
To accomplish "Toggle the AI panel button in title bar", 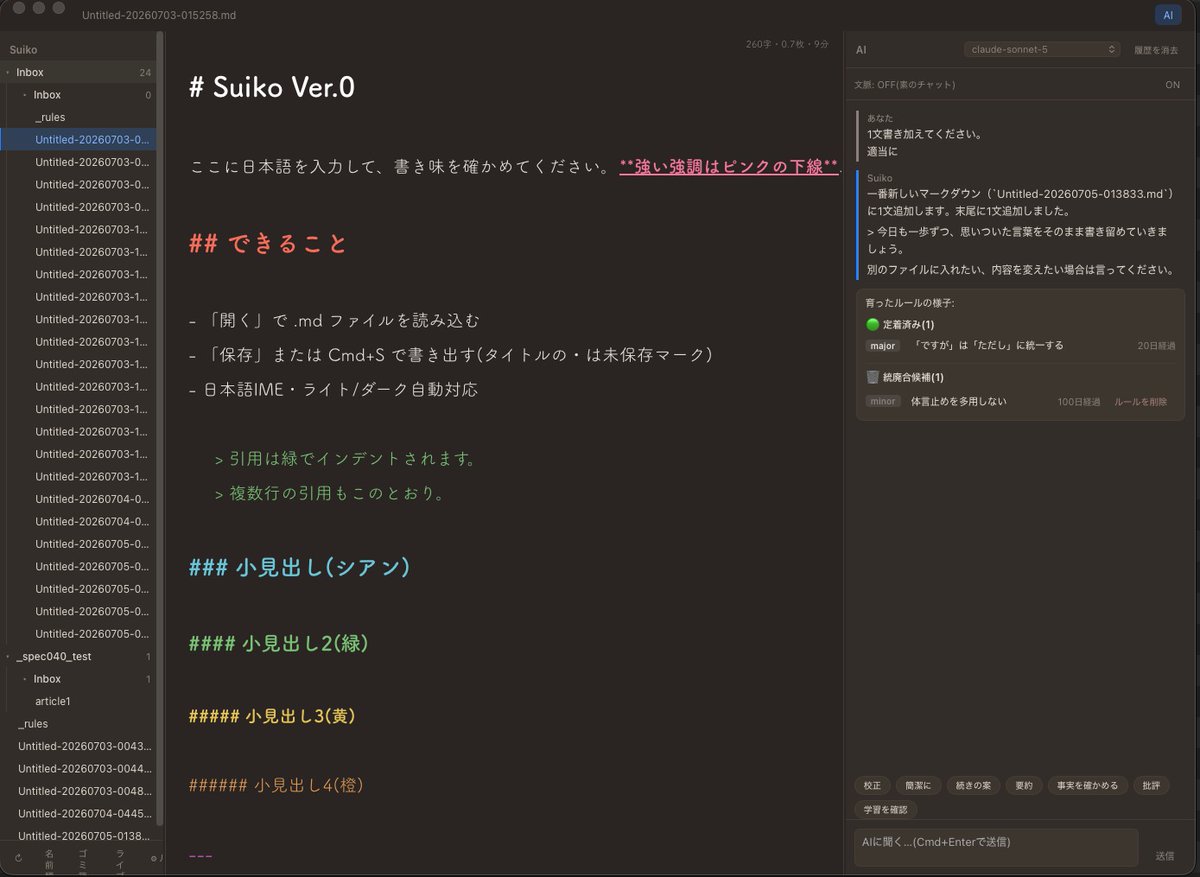I will [x=1167, y=14].
